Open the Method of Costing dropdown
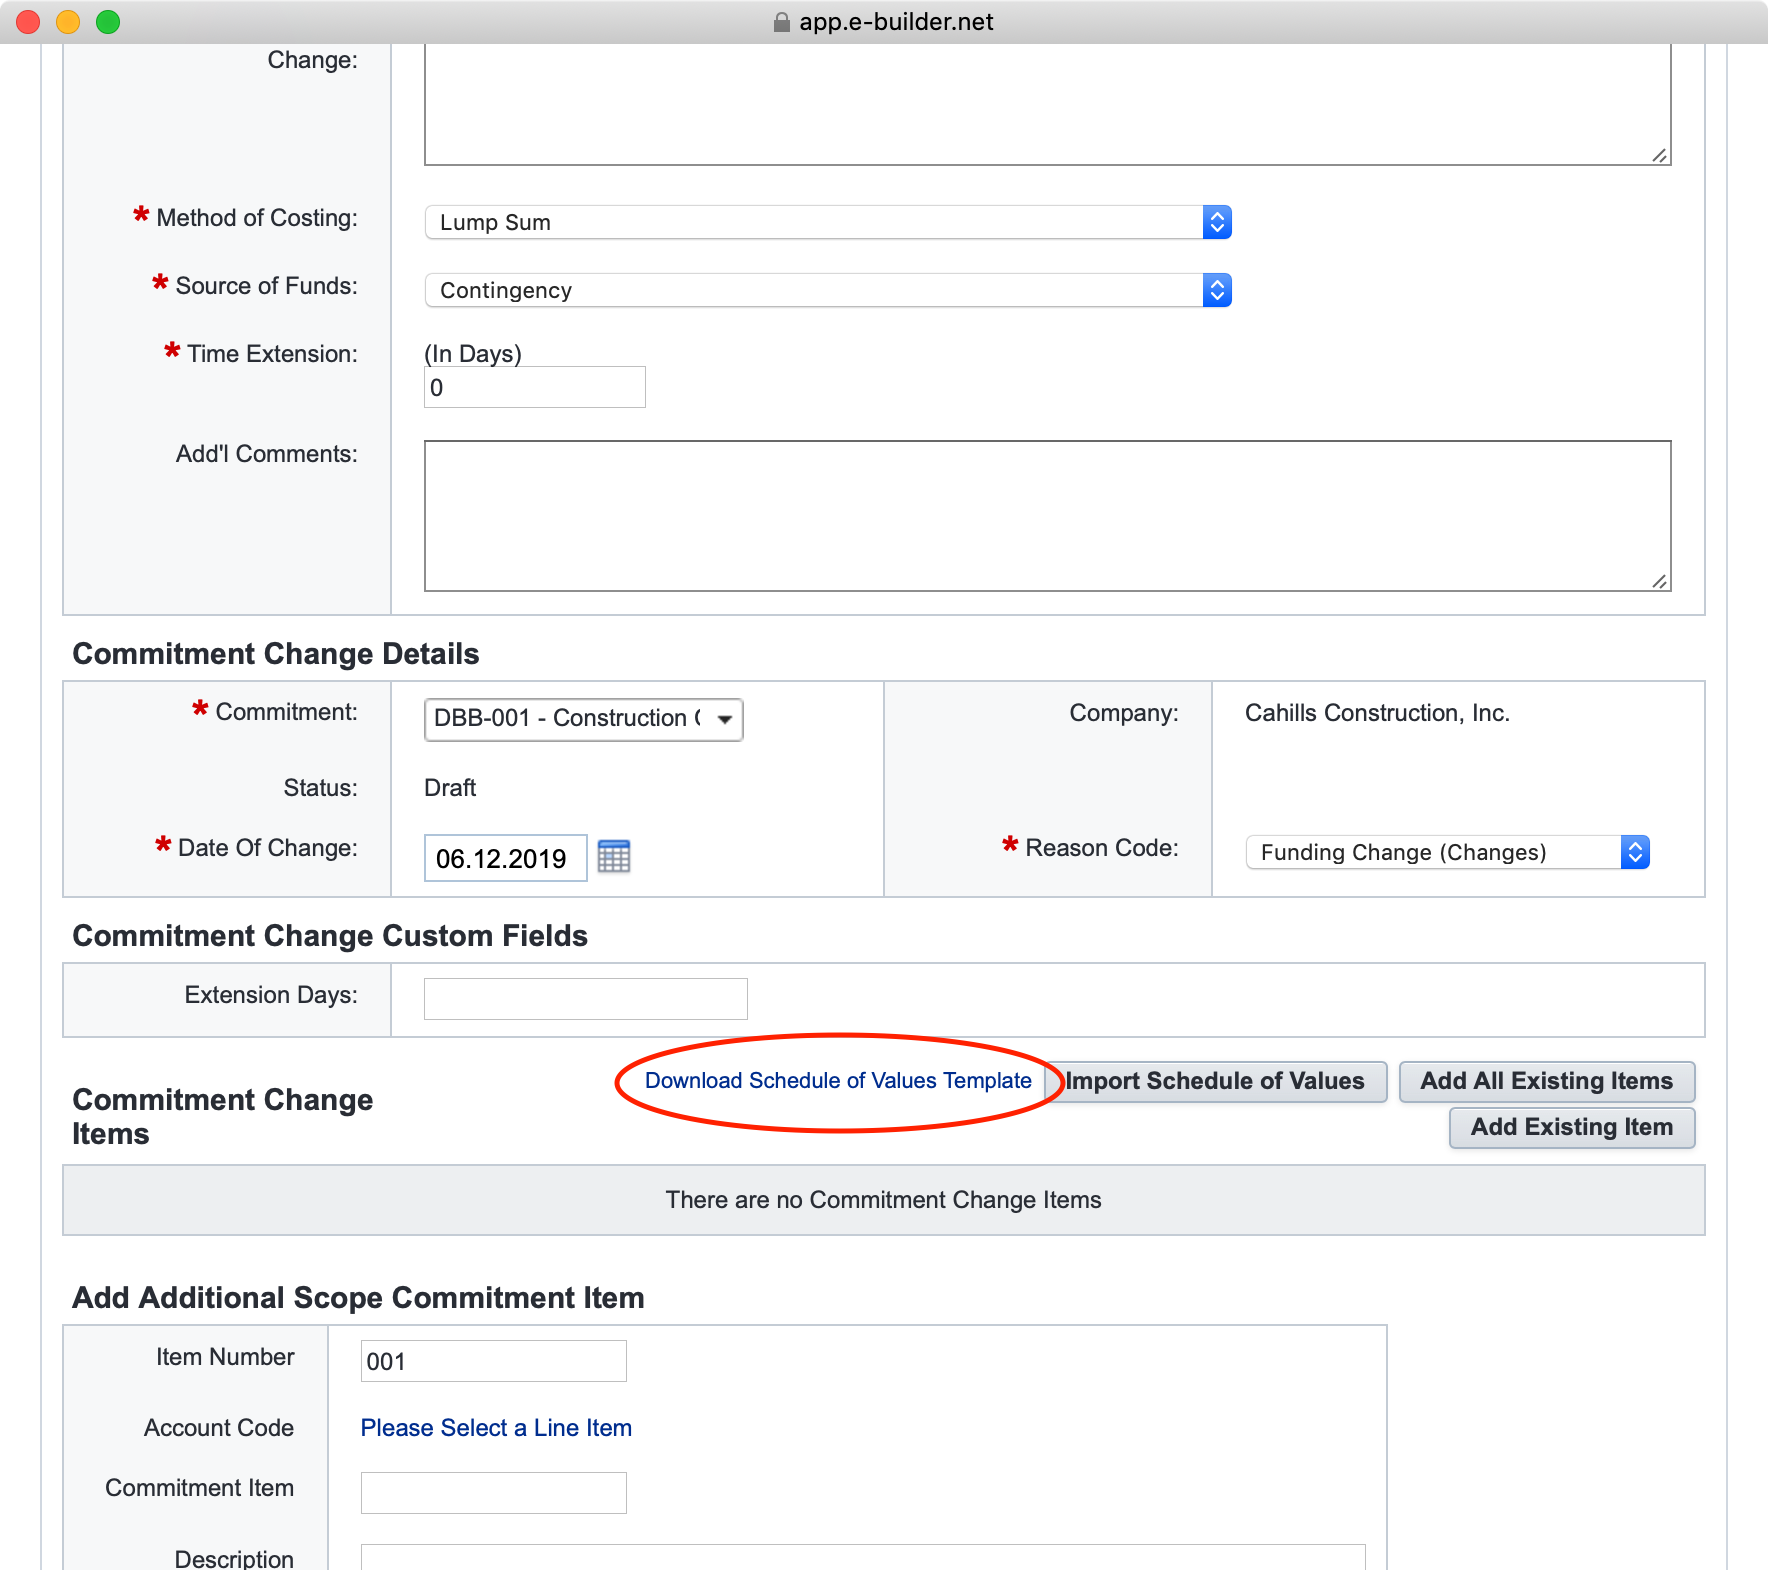 [828, 222]
